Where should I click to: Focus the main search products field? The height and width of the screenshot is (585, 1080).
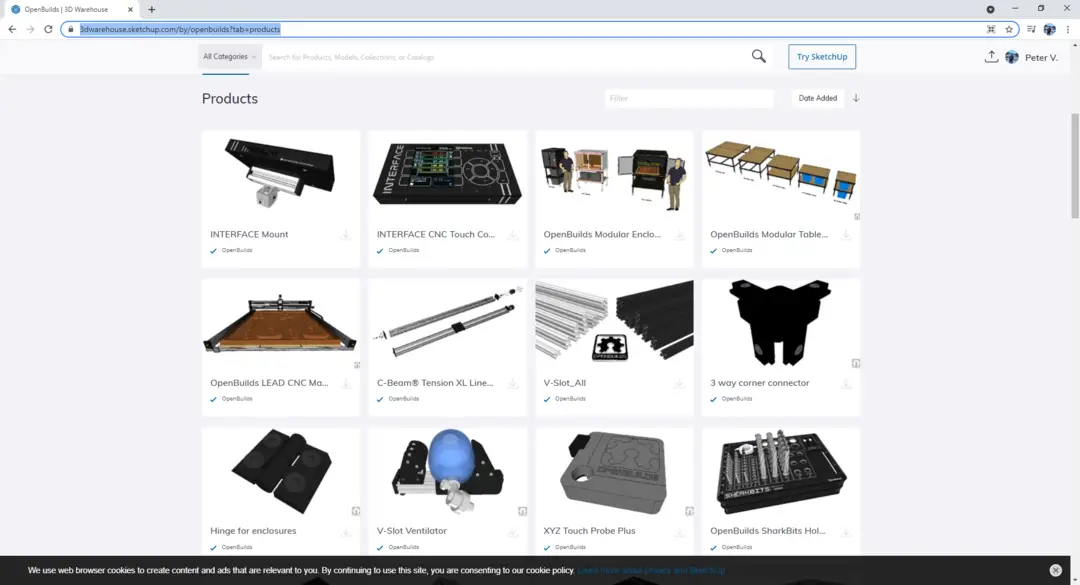click(506, 57)
